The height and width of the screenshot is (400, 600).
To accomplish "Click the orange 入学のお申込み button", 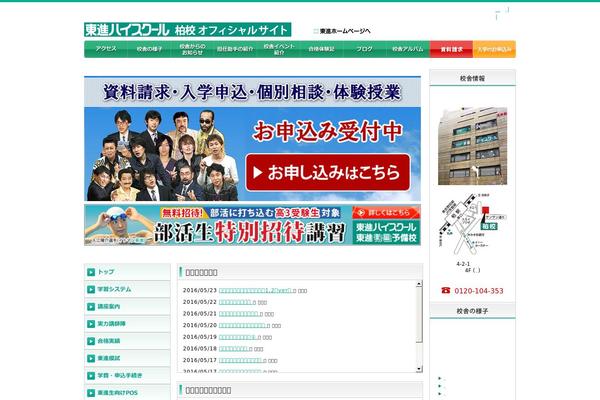I will [494, 49].
